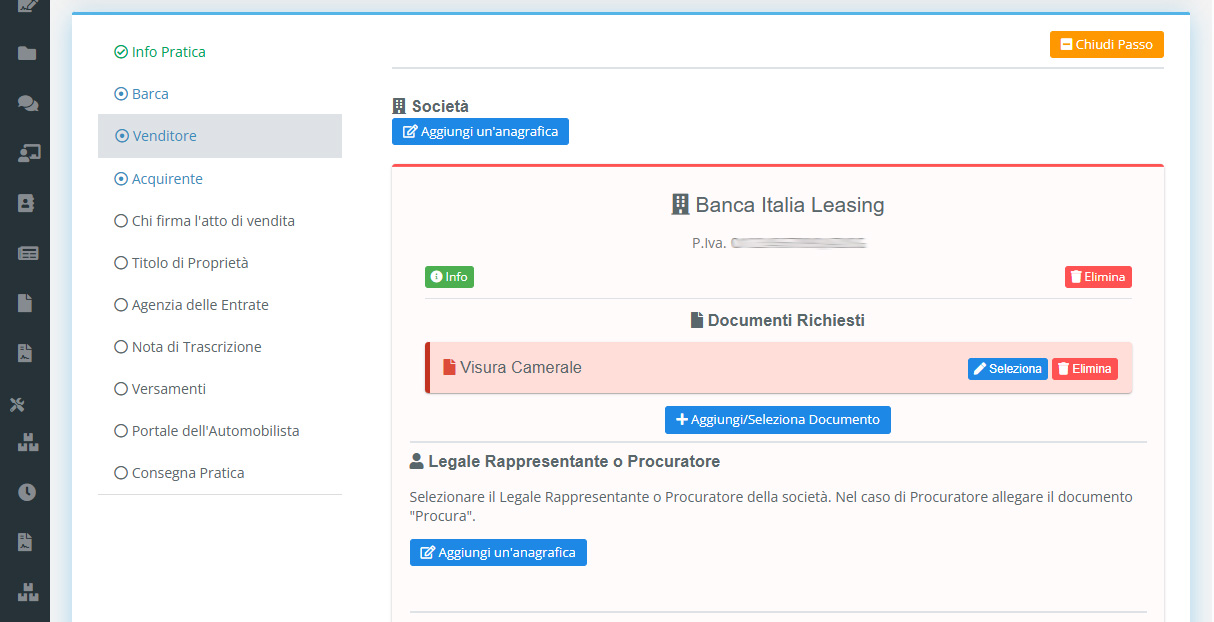Click the newspaper list icon in the sidebar
The width and height of the screenshot is (1214, 622).
click(28, 253)
